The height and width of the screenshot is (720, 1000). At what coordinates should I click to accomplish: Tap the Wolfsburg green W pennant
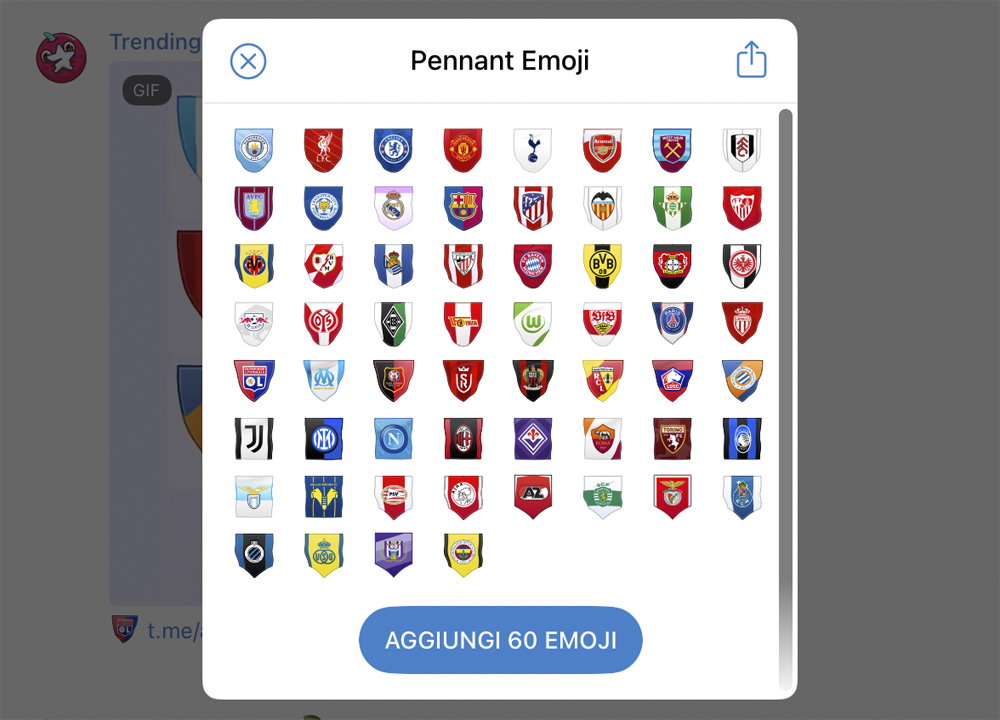[x=533, y=323]
